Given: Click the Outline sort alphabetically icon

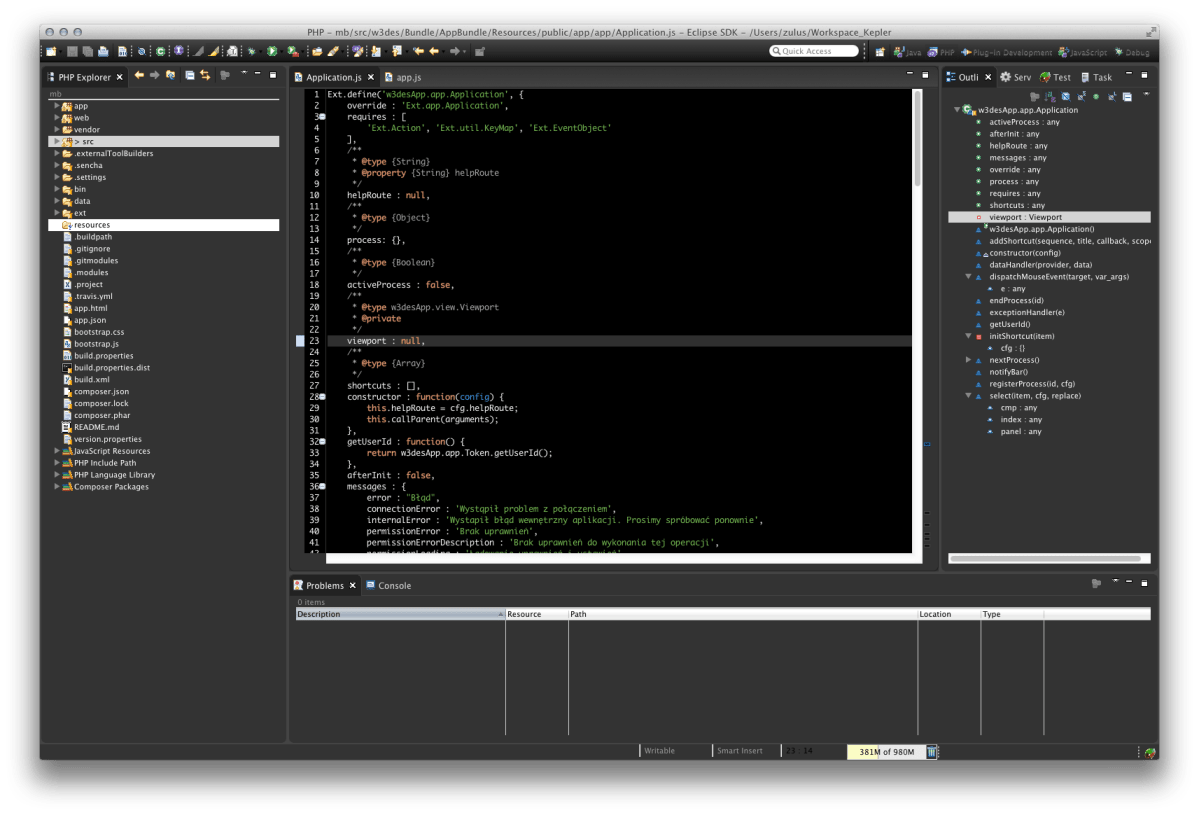Looking at the screenshot, I should click(1050, 97).
